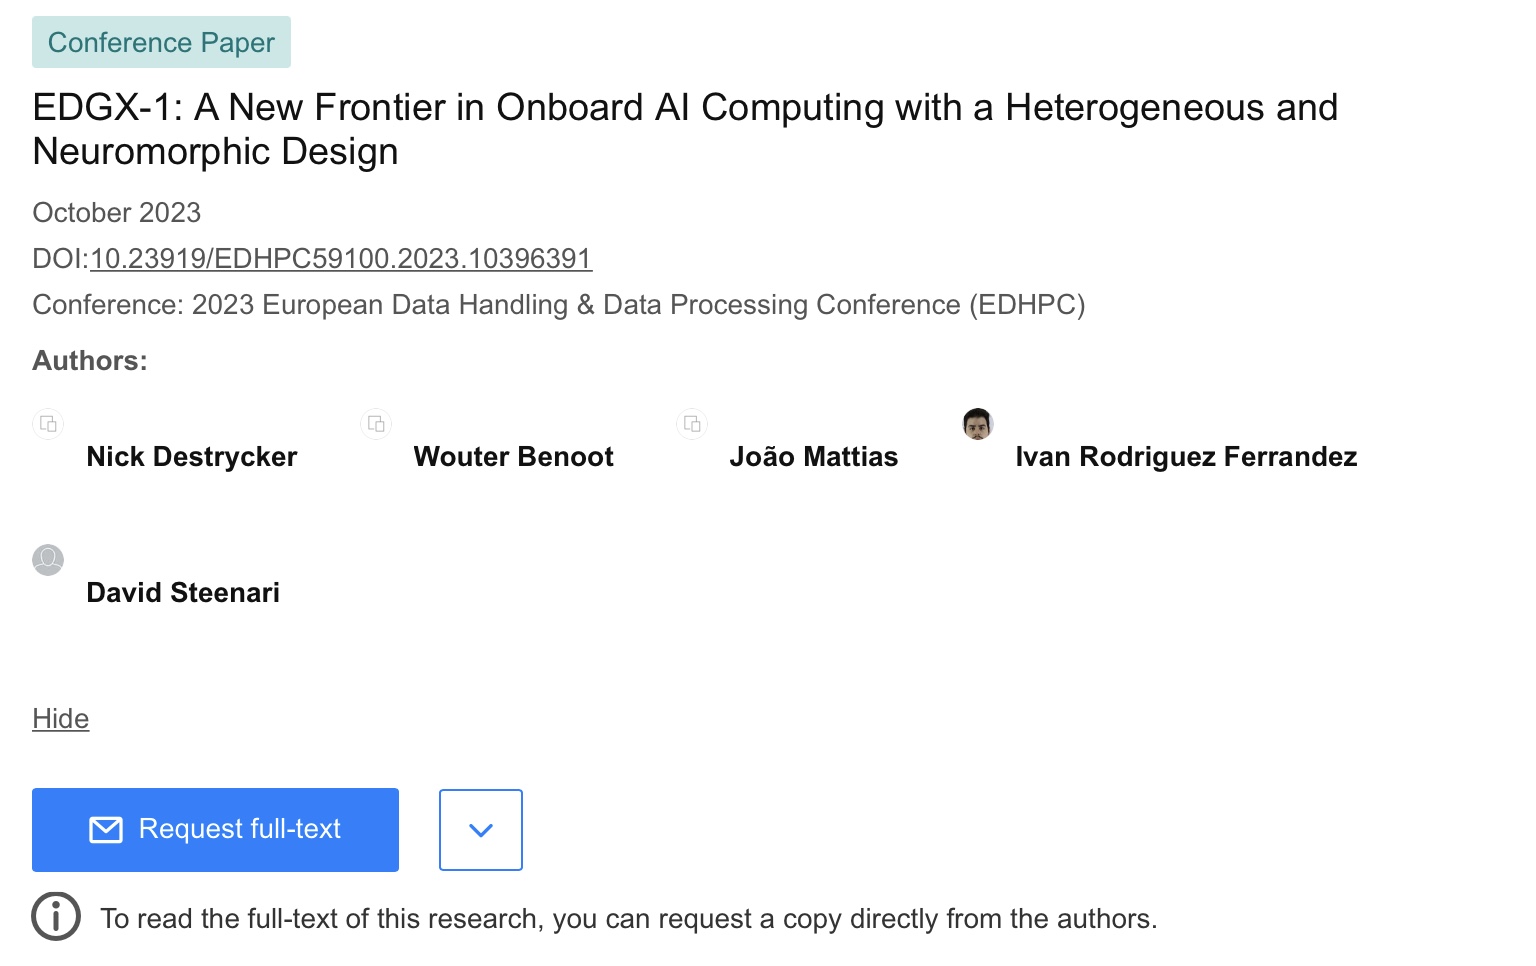The width and height of the screenshot is (1536, 966).
Task: Click the October 2023 publication date
Action: click(116, 213)
